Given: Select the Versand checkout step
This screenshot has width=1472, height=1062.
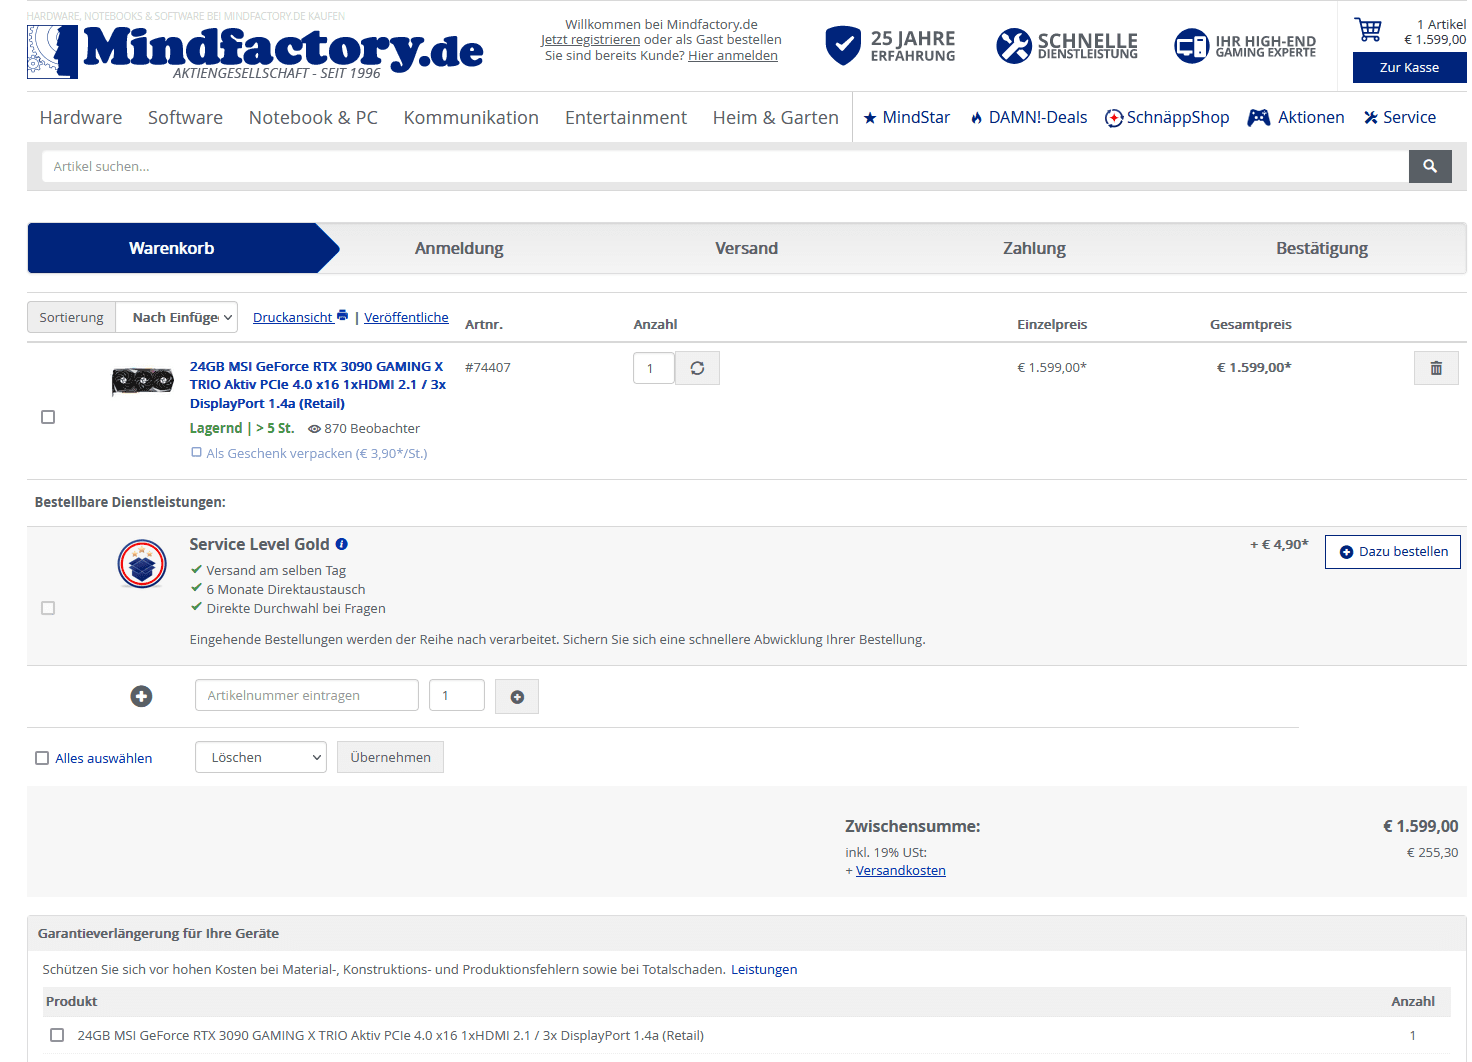Looking at the screenshot, I should point(746,248).
